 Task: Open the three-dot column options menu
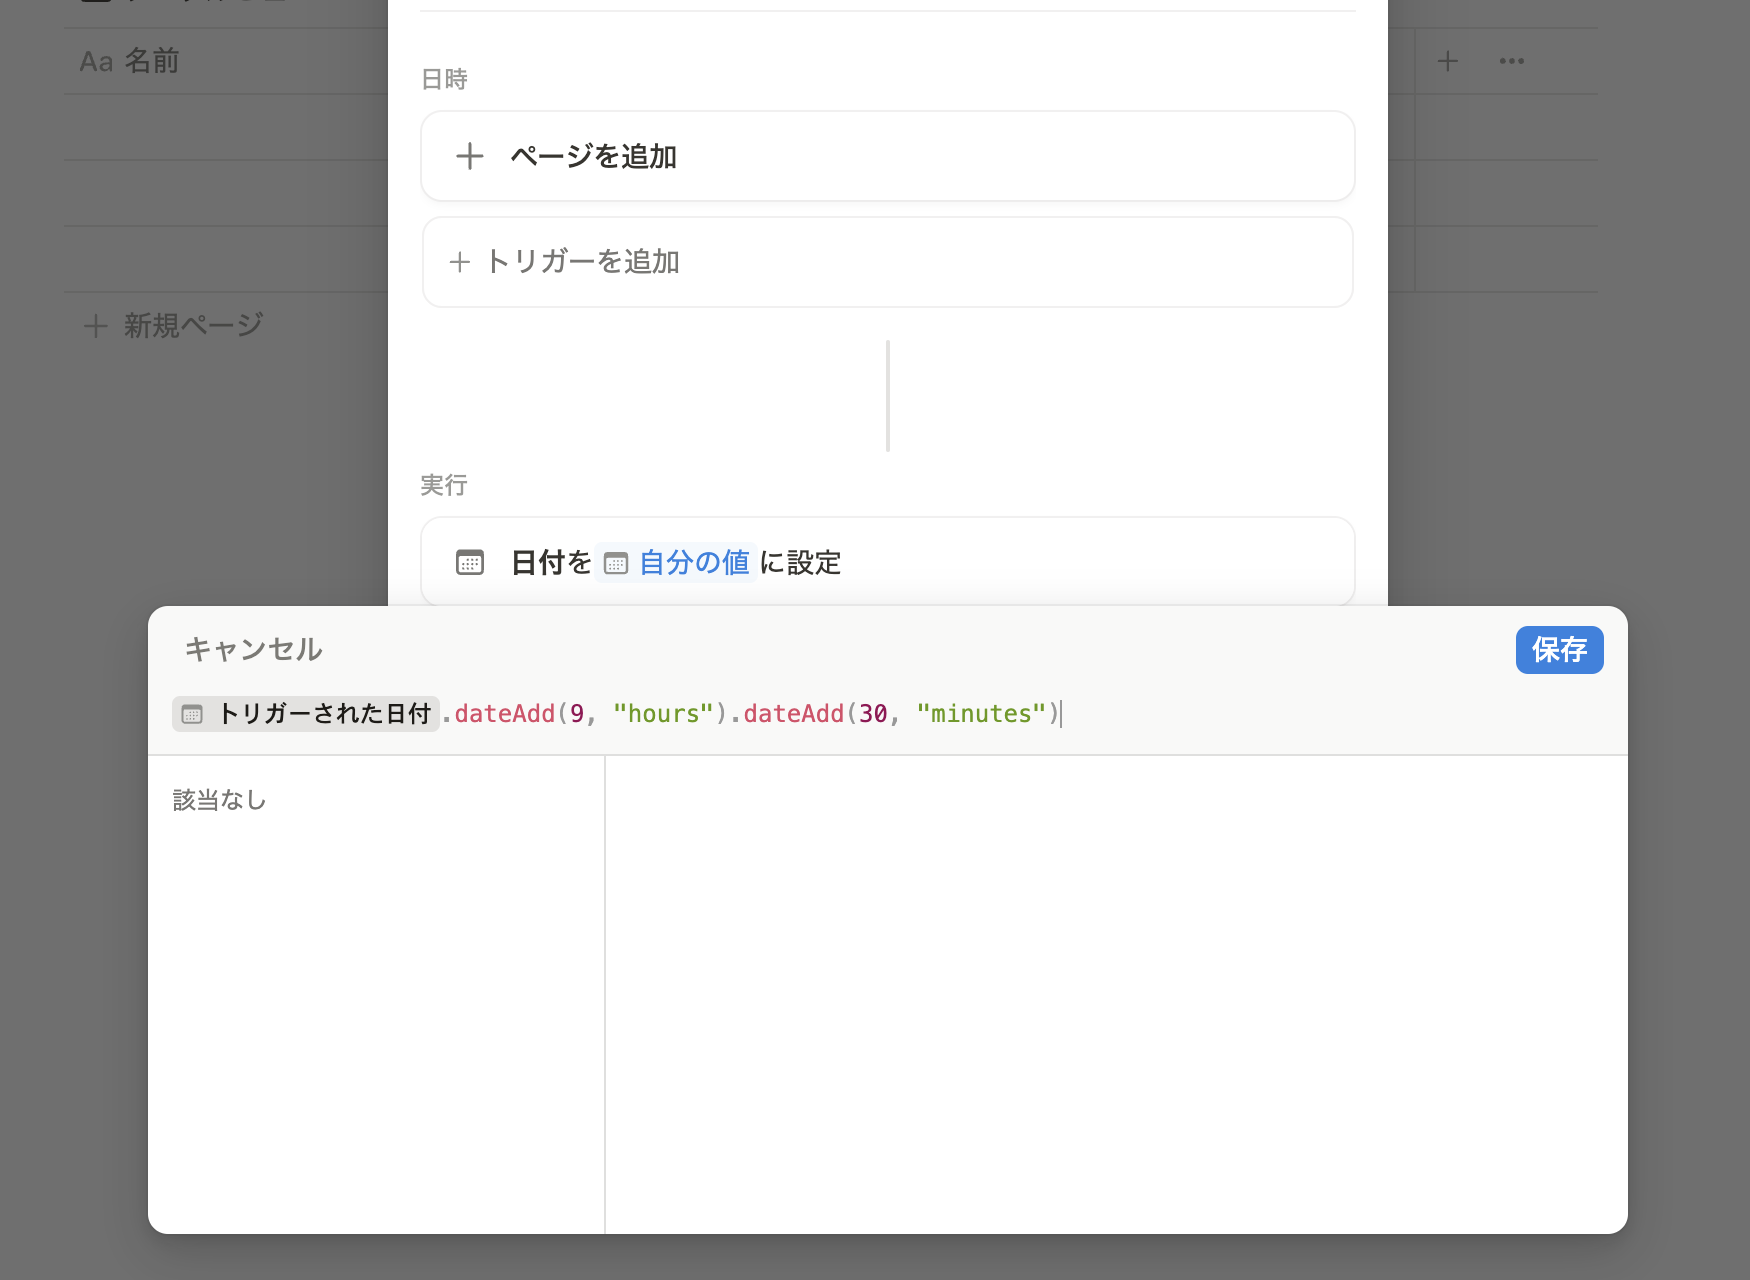coord(1511,61)
